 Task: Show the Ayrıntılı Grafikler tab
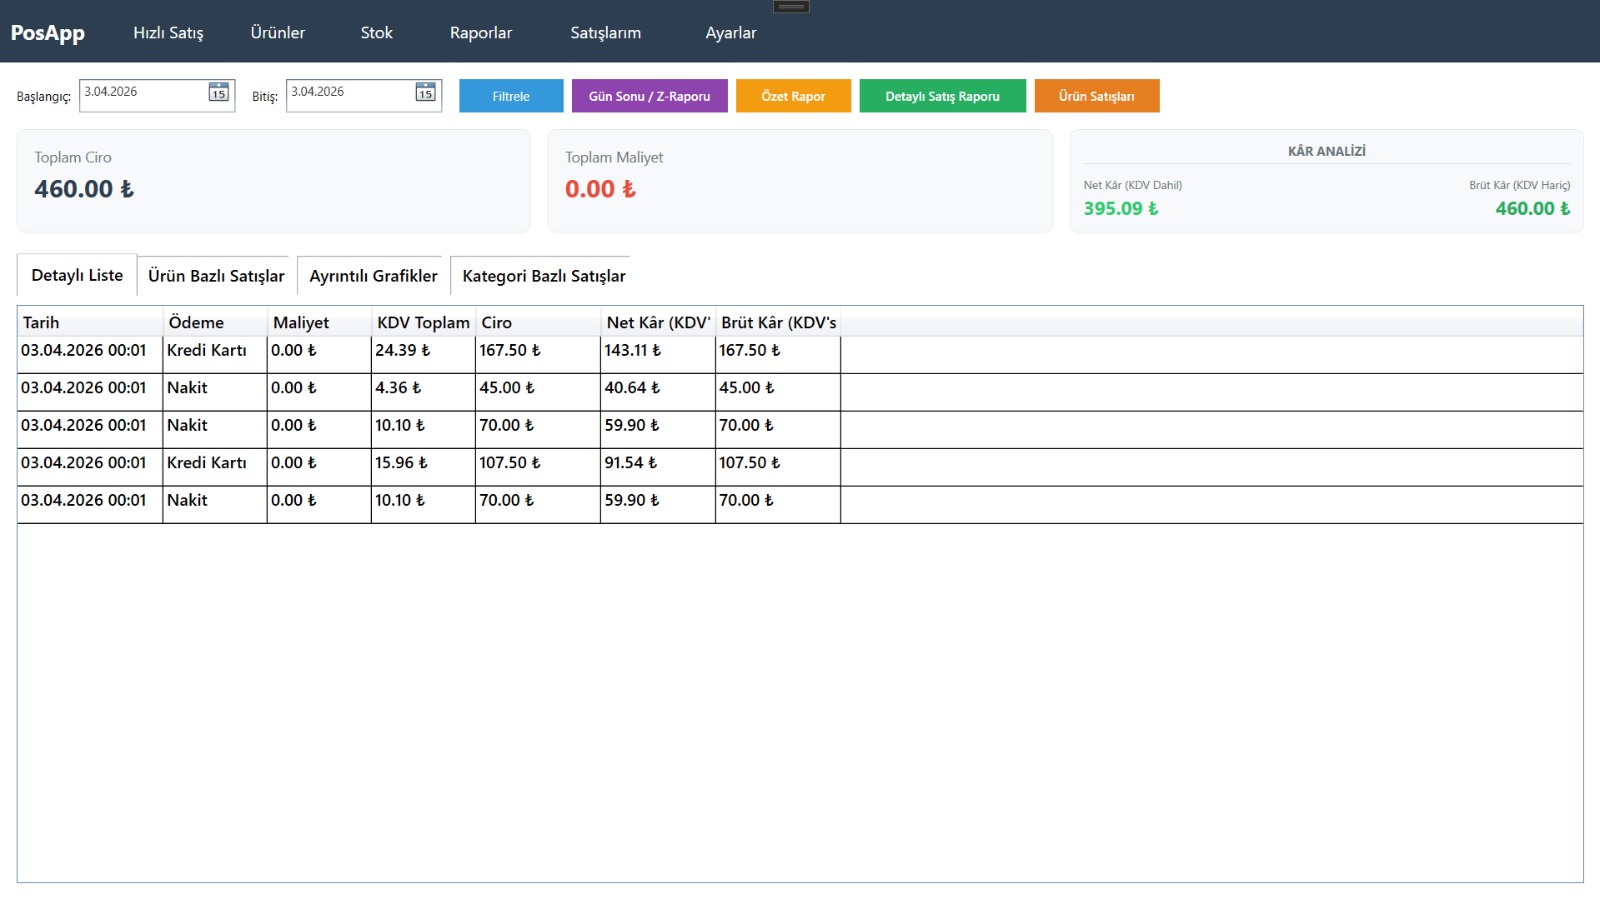click(x=373, y=276)
